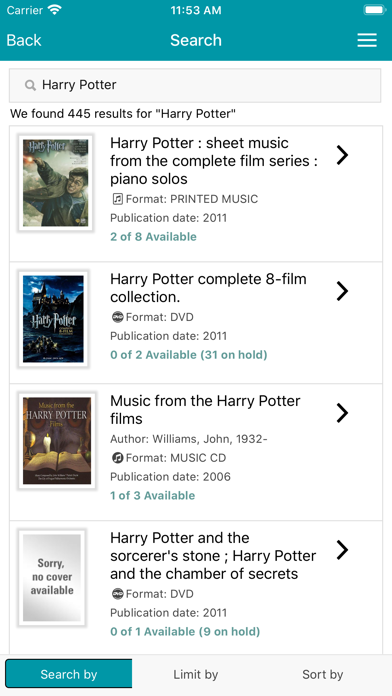Screen dimensions: 392x696
Task: Tap the 'no cover available' placeholder
Action: [52, 577]
